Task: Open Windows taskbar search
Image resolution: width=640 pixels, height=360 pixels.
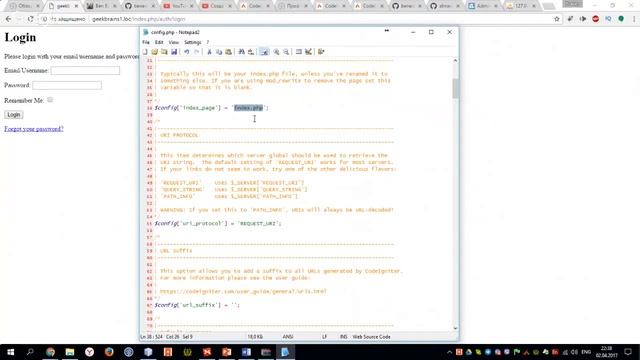Action: [x=30, y=352]
